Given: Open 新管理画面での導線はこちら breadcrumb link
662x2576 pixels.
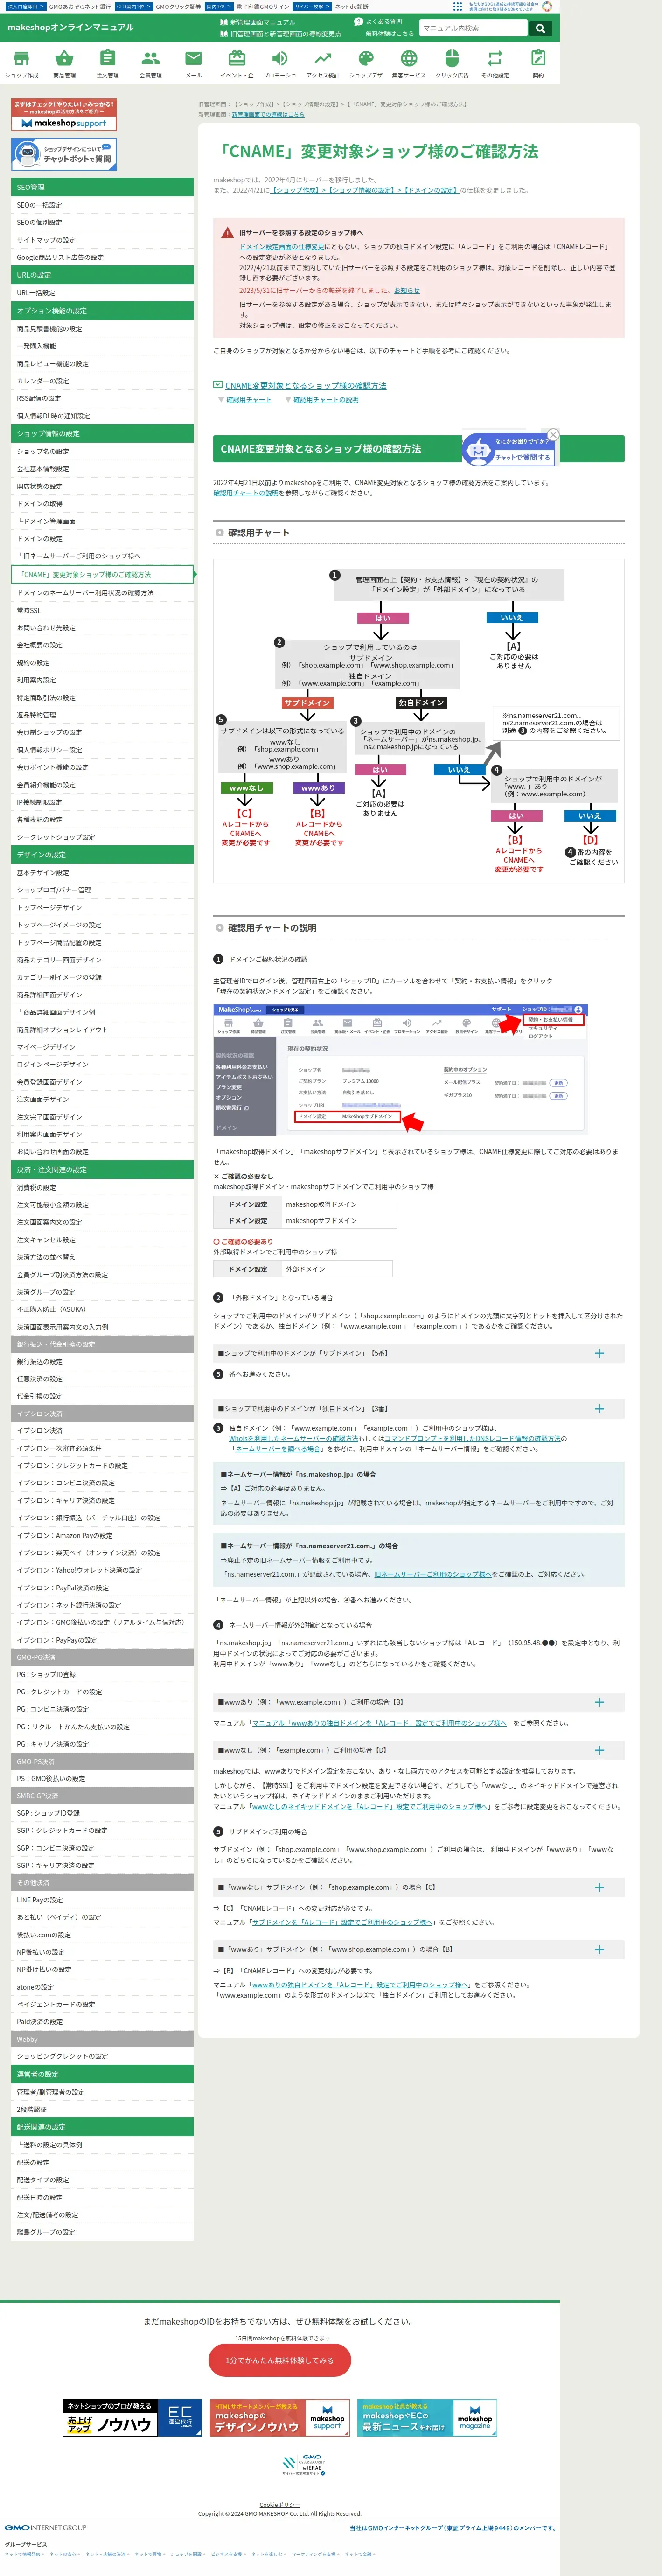Looking at the screenshot, I should (268, 115).
